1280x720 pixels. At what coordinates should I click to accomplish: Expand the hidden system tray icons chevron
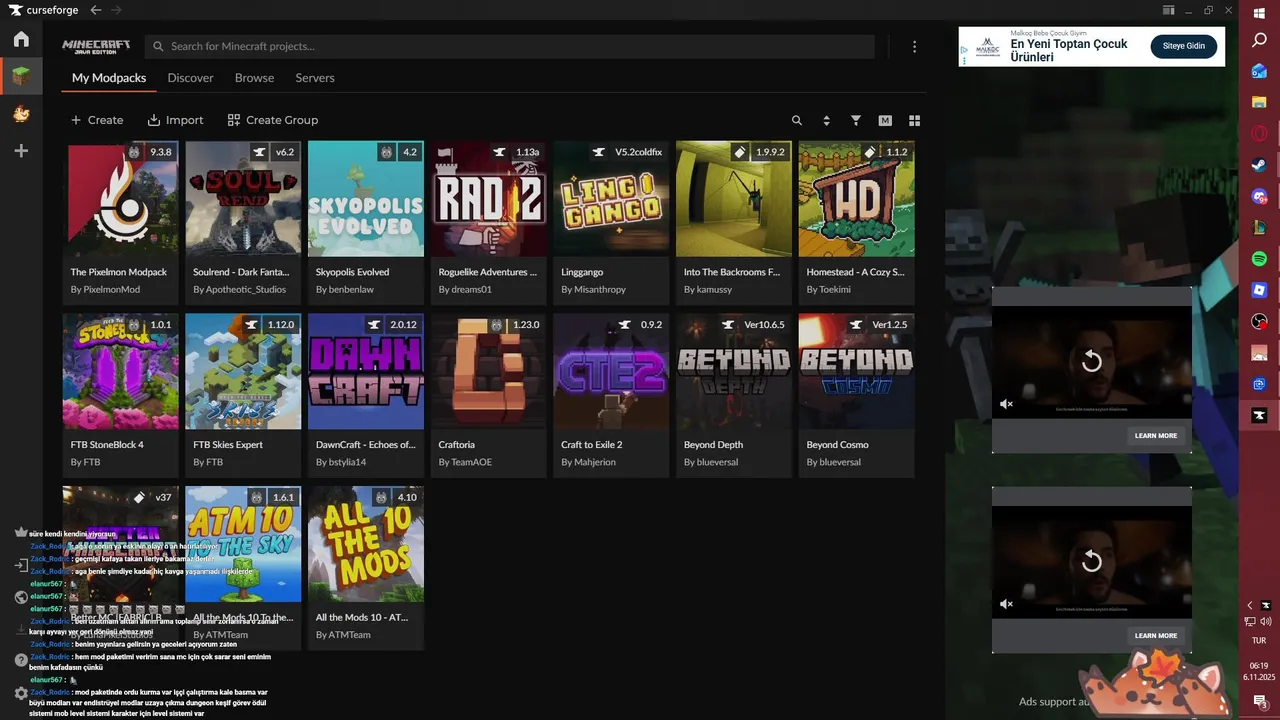click(1250, 605)
